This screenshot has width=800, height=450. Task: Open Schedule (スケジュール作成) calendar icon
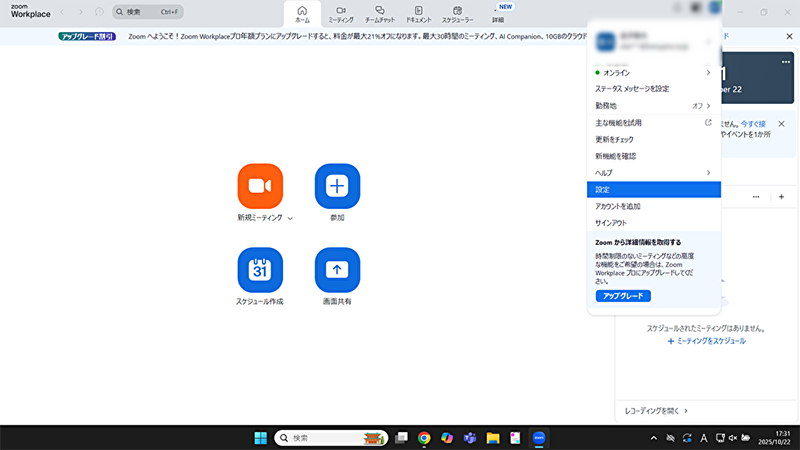pyautogui.click(x=260, y=270)
